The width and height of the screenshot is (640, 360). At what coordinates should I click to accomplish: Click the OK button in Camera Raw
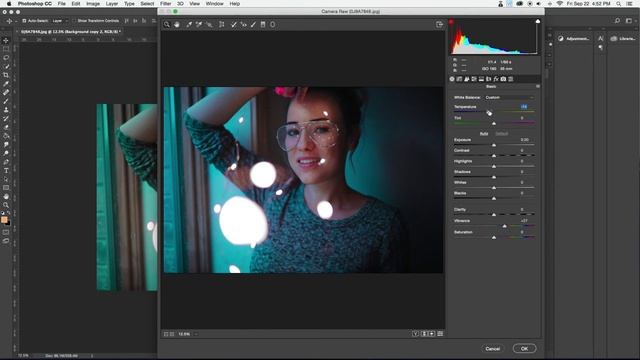524,349
